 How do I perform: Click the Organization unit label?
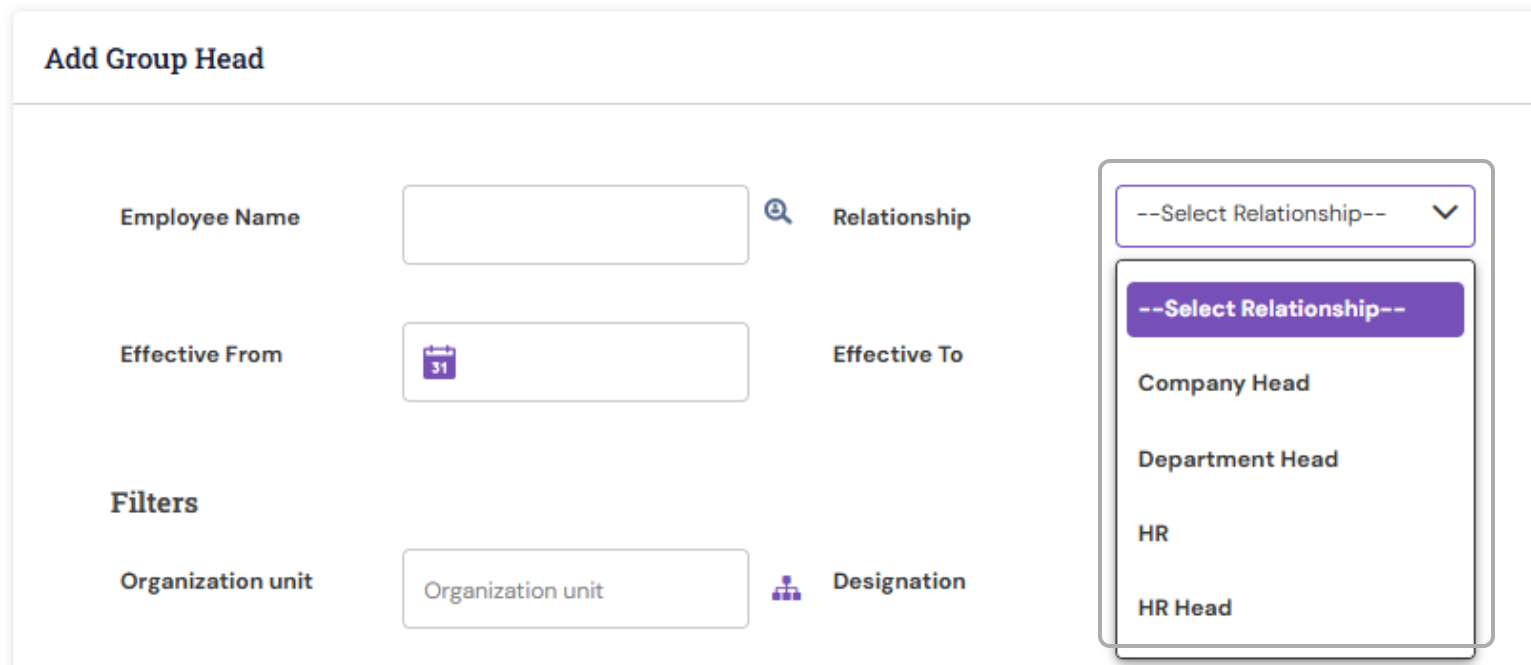216,581
